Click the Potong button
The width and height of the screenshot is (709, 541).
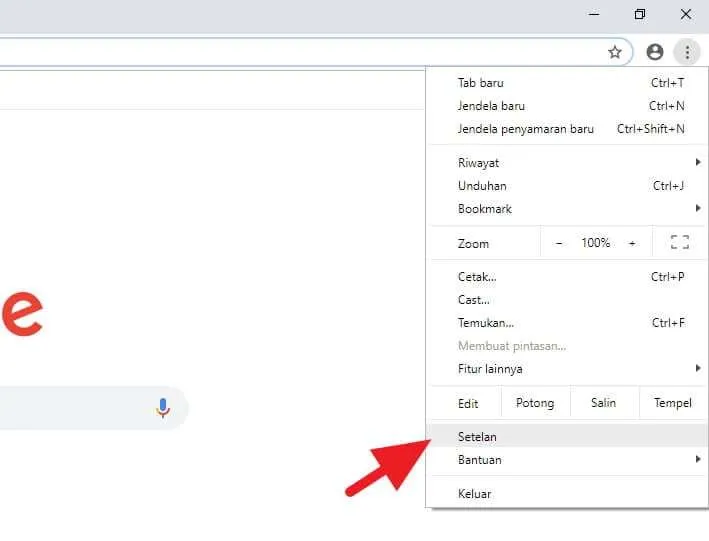[535, 403]
